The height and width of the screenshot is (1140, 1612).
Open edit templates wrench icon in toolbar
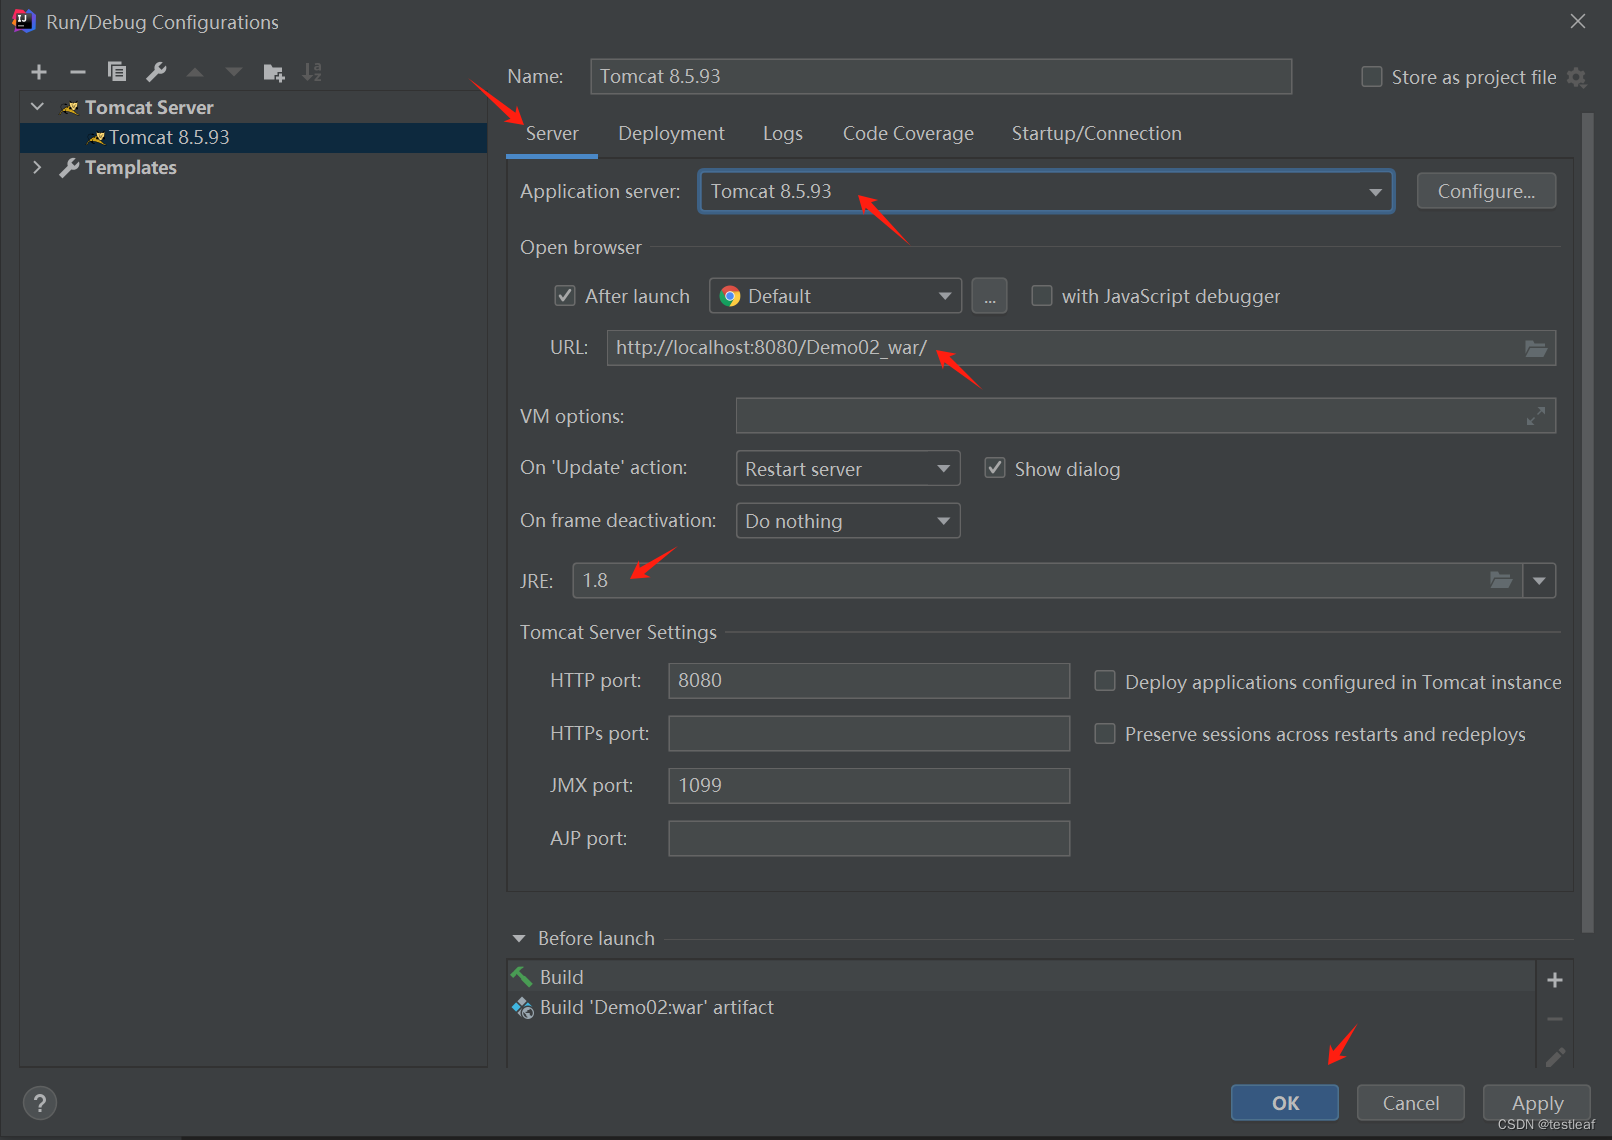pos(156,72)
